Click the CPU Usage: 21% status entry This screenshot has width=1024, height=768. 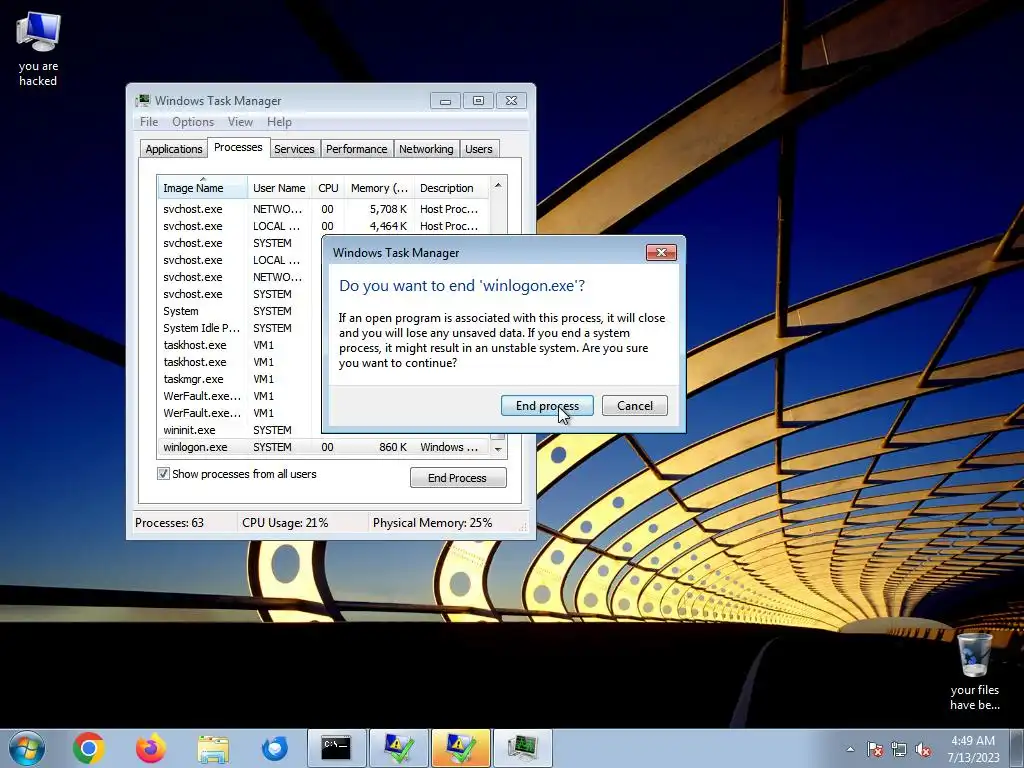point(285,522)
